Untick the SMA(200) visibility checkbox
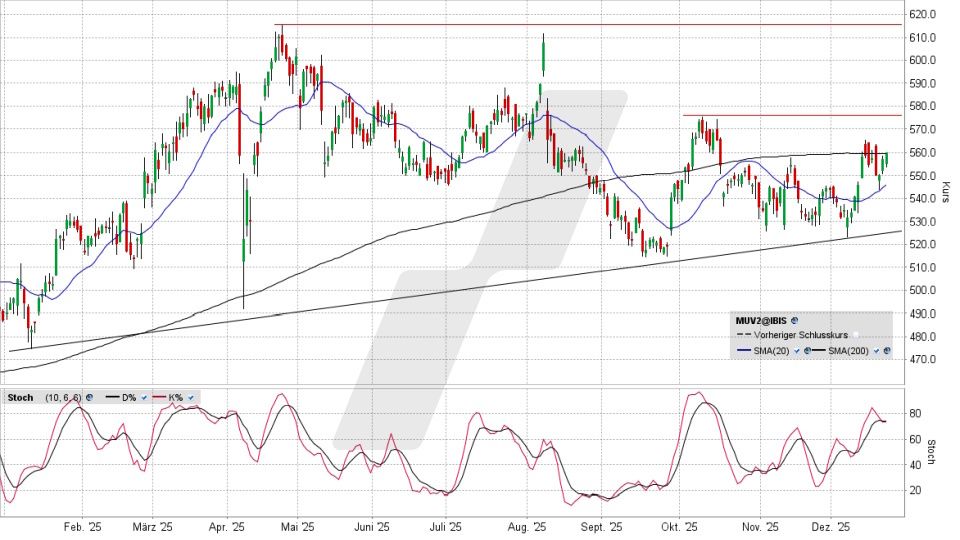The width and height of the screenshot is (960, 540). click(x=876, y=351)
